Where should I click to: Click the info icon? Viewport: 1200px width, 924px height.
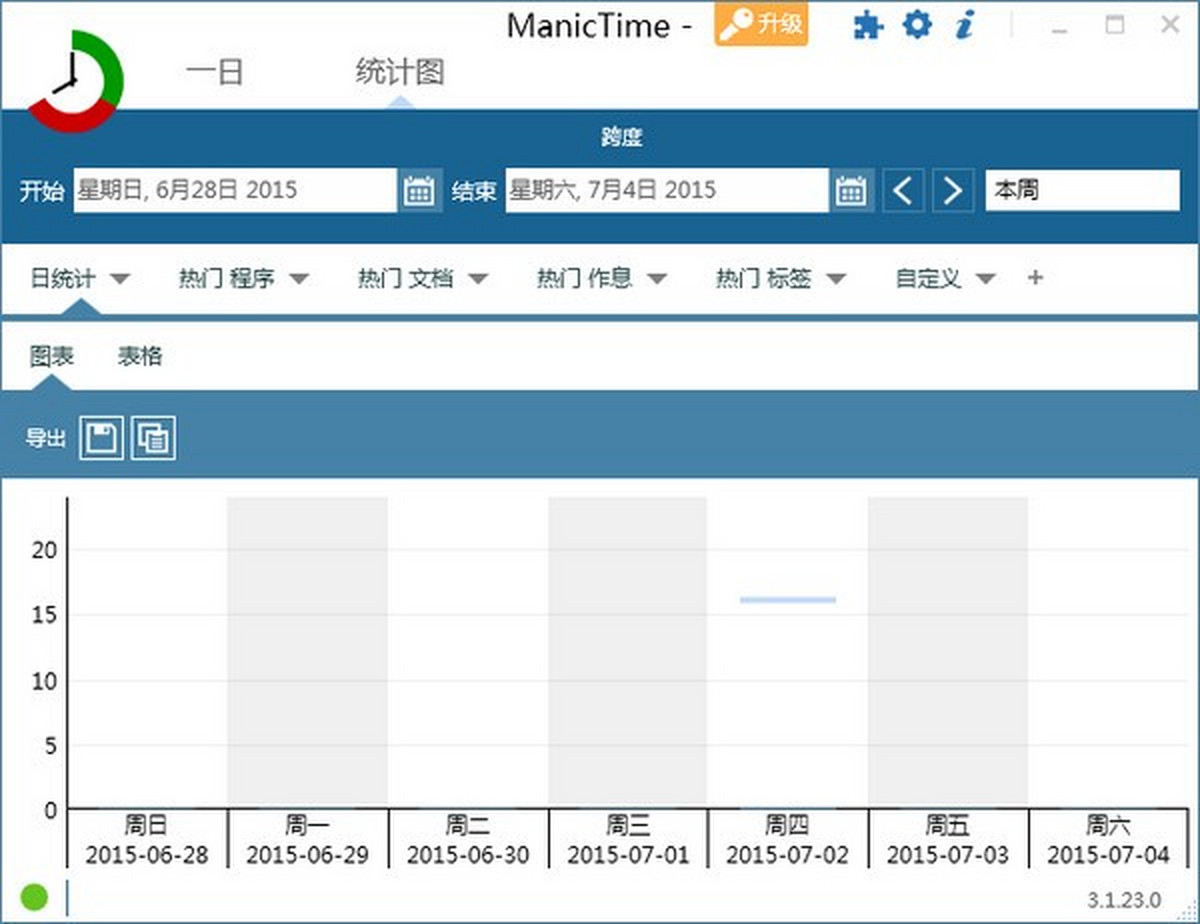tap(964, 26)
